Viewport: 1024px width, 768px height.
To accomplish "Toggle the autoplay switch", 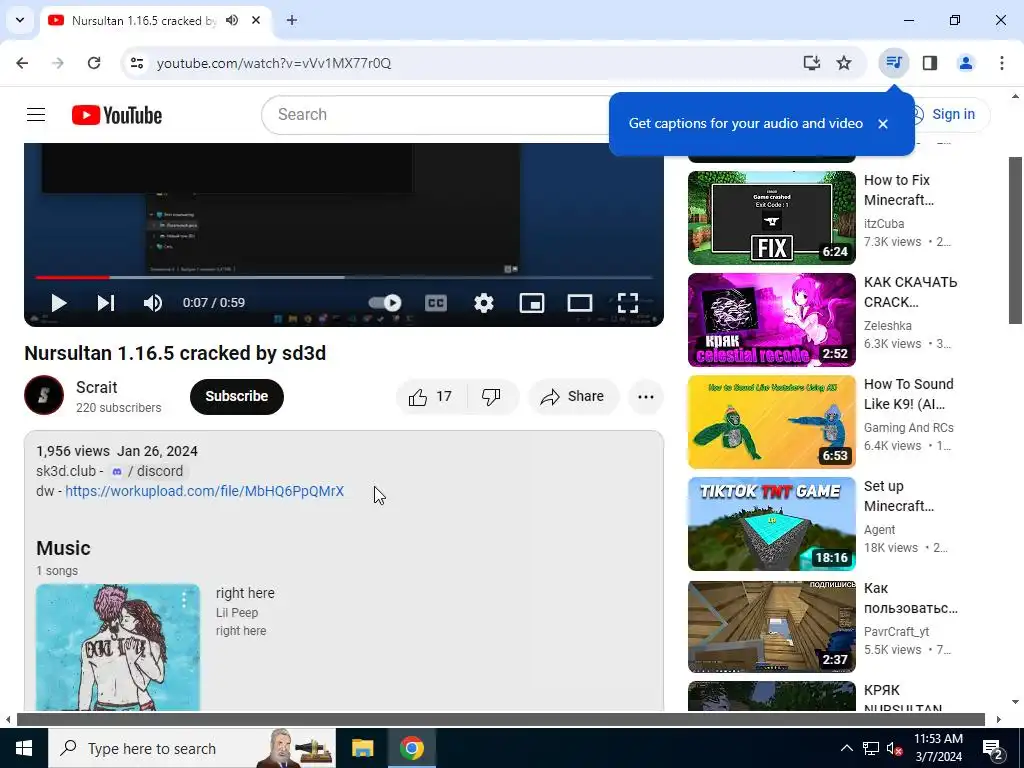I will [385, 303].
